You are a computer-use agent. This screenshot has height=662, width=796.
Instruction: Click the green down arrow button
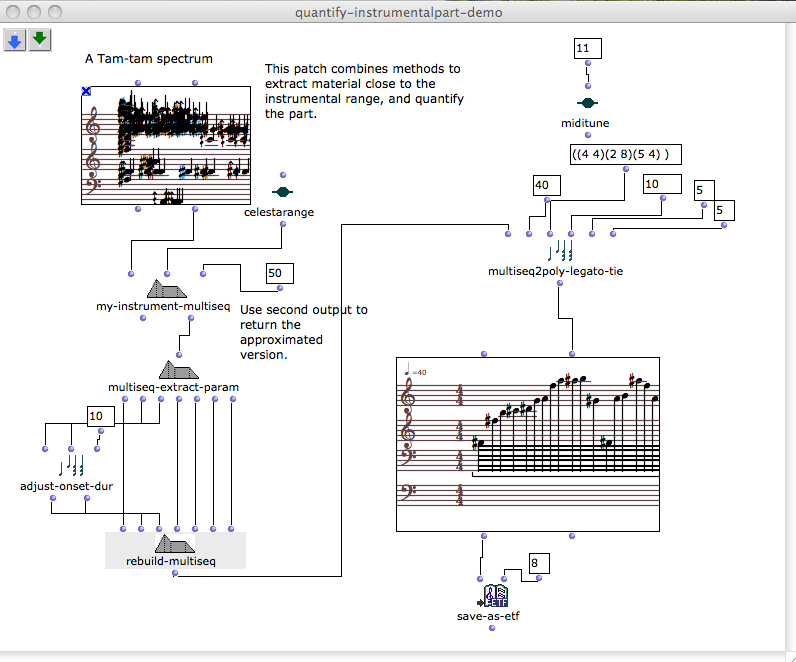point(40,40)
